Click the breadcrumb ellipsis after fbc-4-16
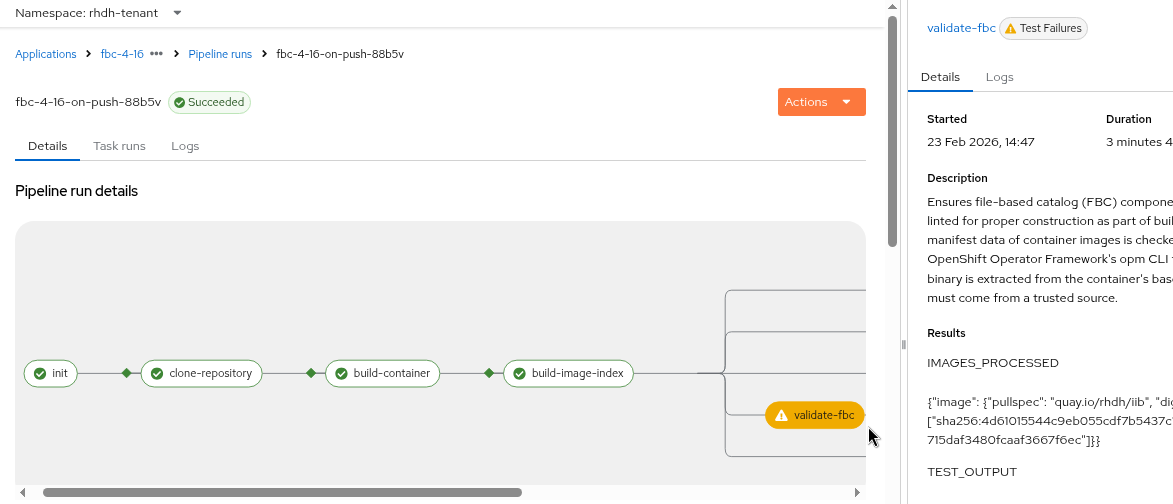 [156, 54]
